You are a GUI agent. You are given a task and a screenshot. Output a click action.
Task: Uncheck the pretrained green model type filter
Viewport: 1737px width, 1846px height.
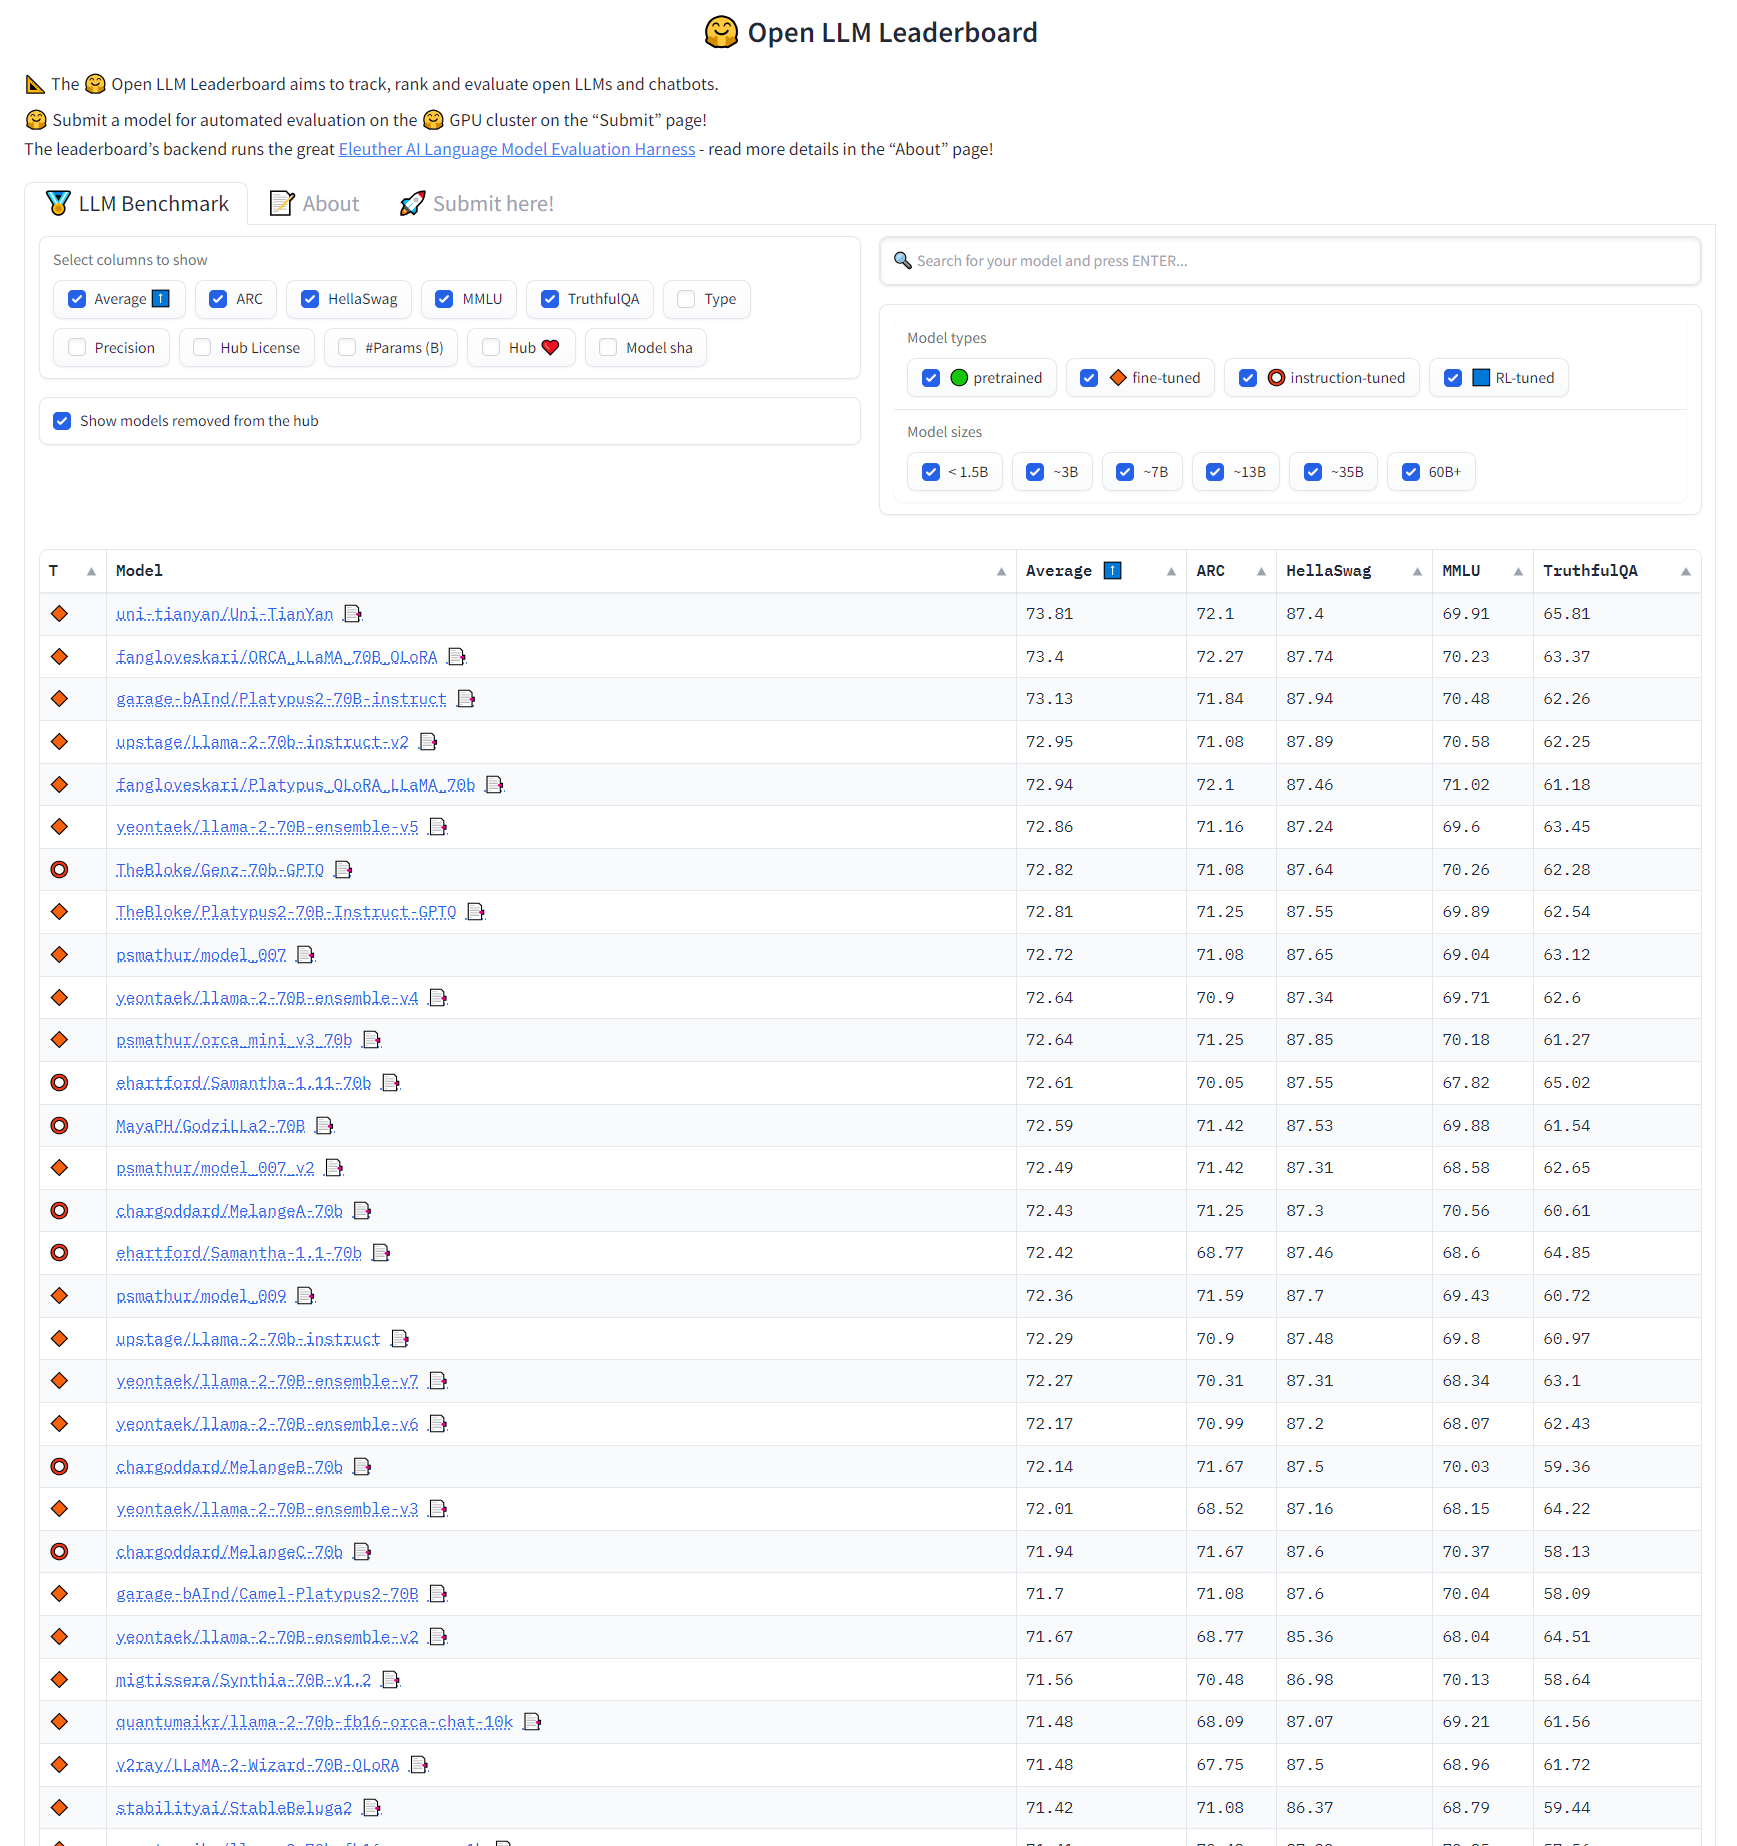pyautogui.click(x=931, y=378)
